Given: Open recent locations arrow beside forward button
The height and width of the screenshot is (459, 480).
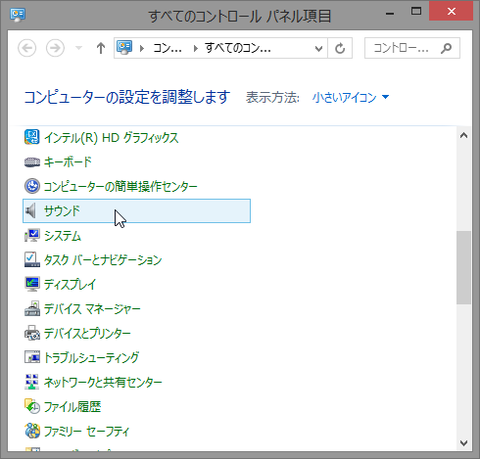Looking at the screenshot, I should (x=79, y=48).
